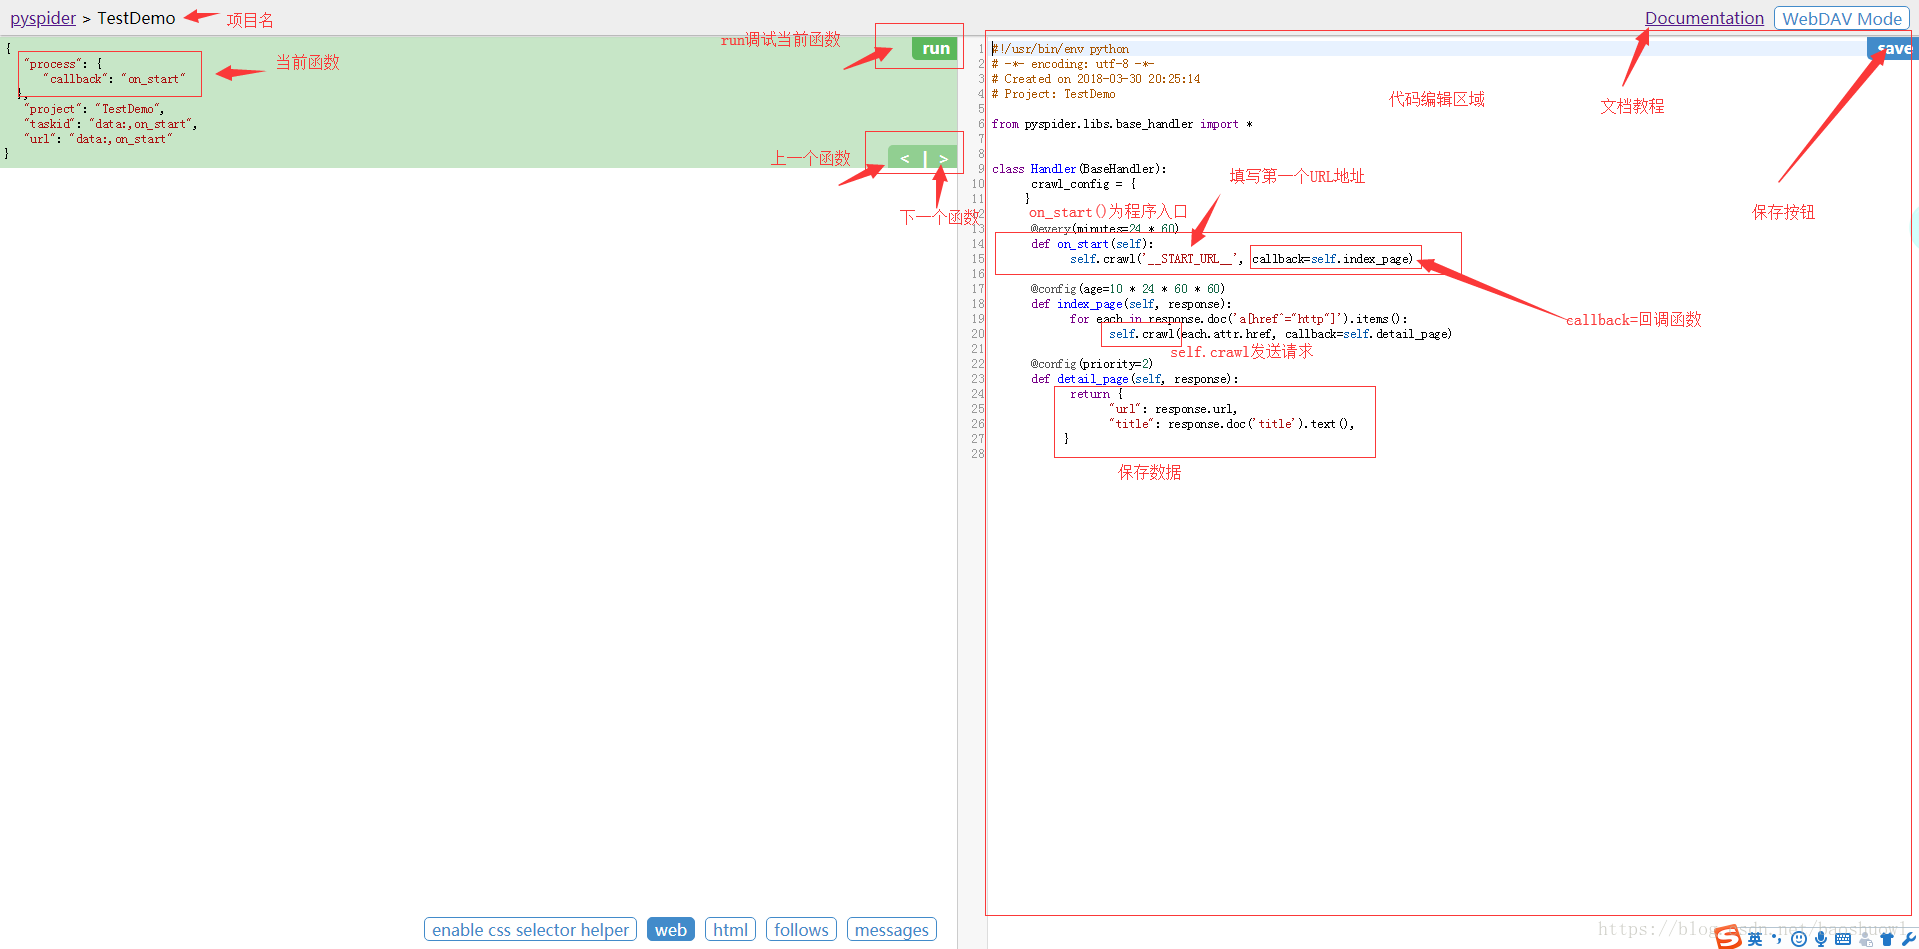This screenshot has height=949, width=1919.
Task: Toggle the Sogou Chinese/English language indicator
Action: tap(1755, 939)
